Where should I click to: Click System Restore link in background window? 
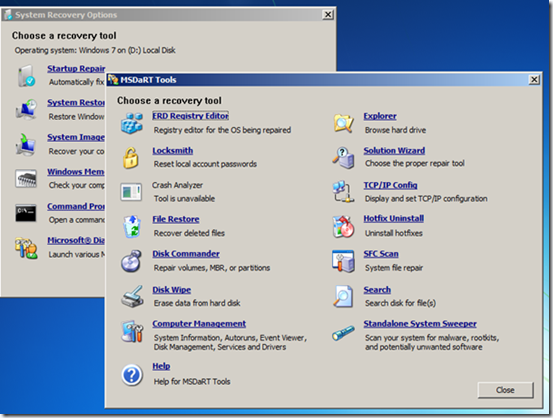click(x=76, y=102)
